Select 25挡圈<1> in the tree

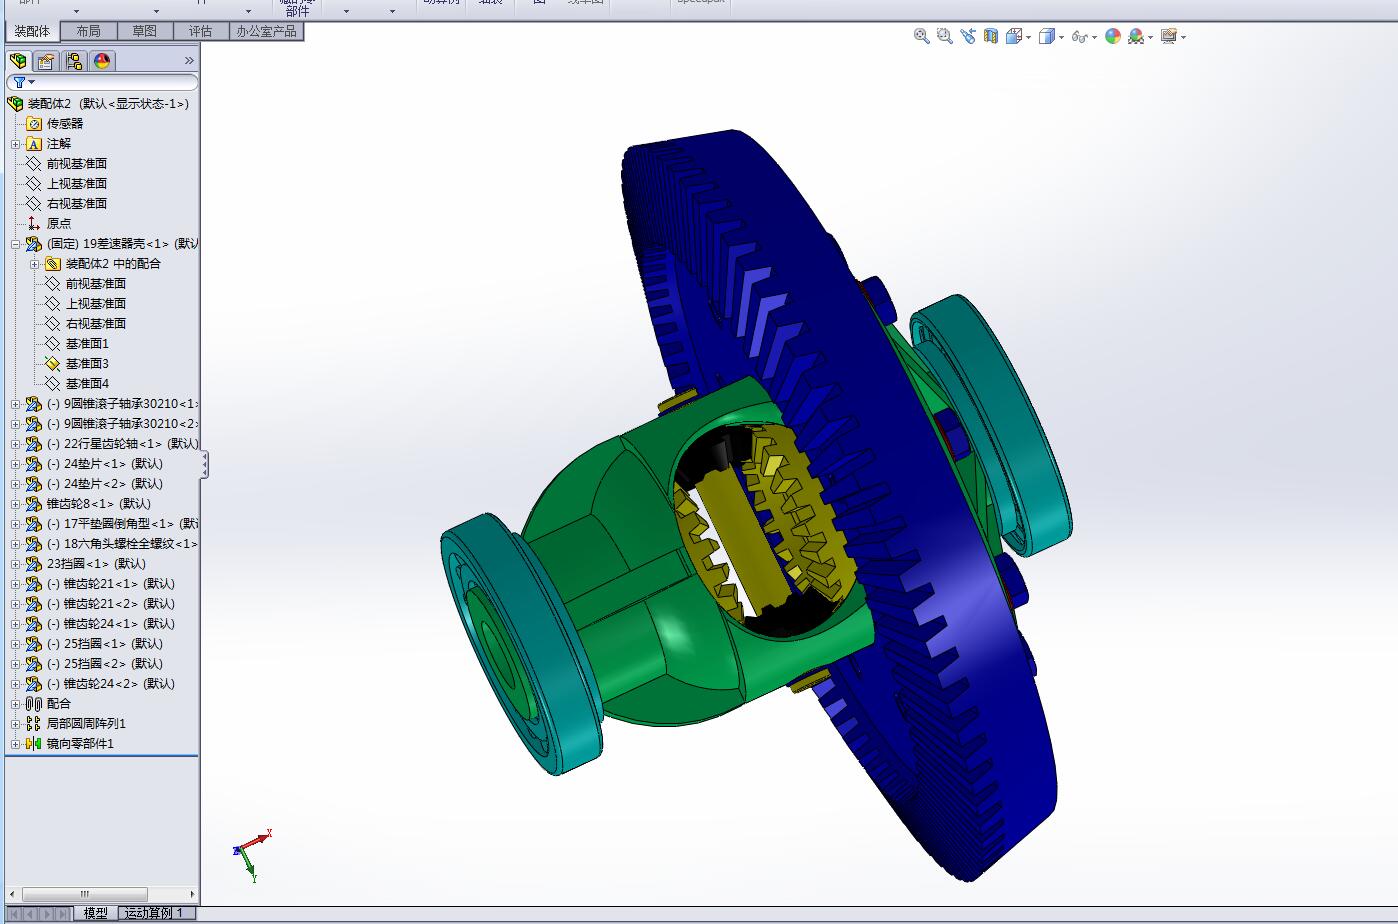tap(105, 644)
